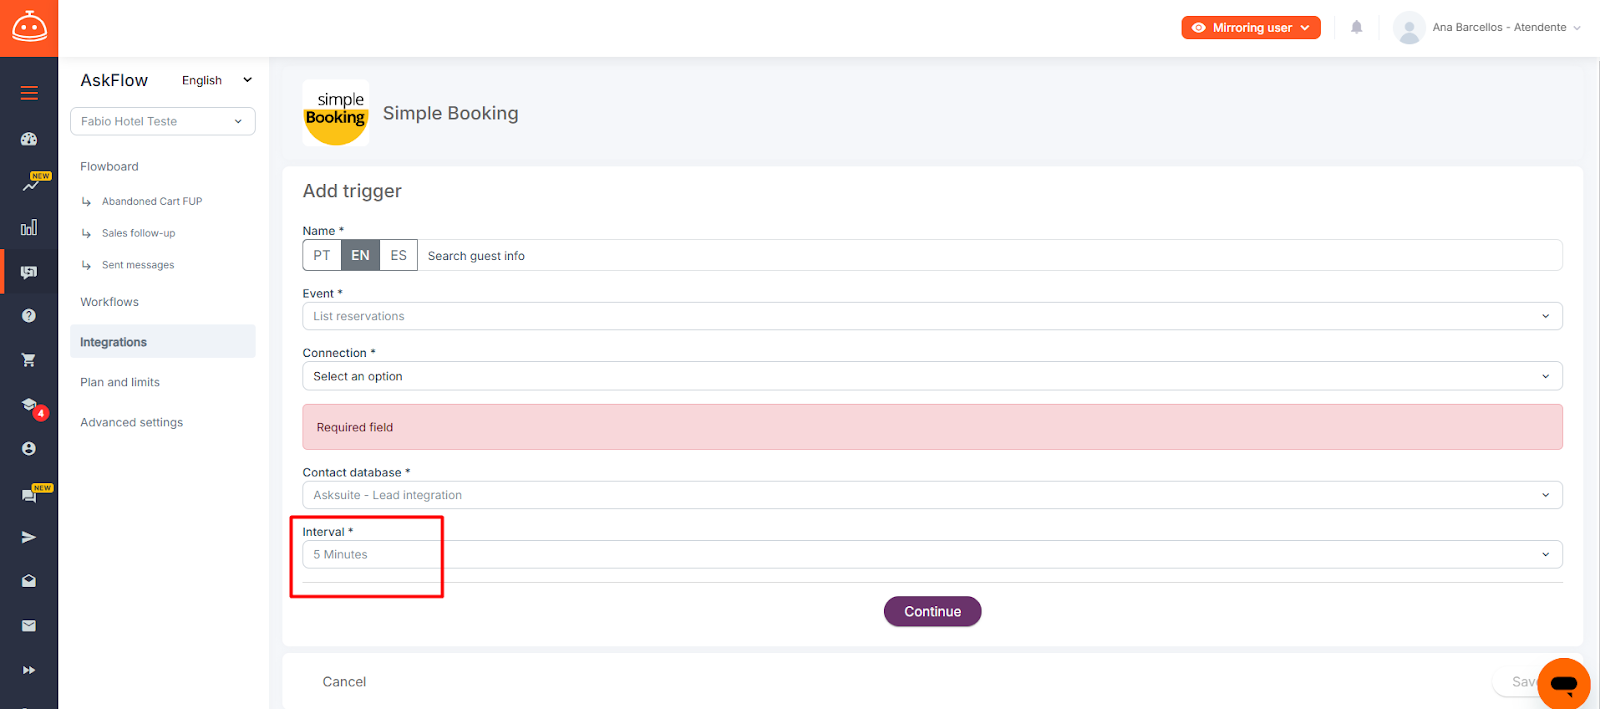The image size is (1600, 709).
Task: Open the Interval dropdown showing 5 Minutes
Action: pos(932,555)
